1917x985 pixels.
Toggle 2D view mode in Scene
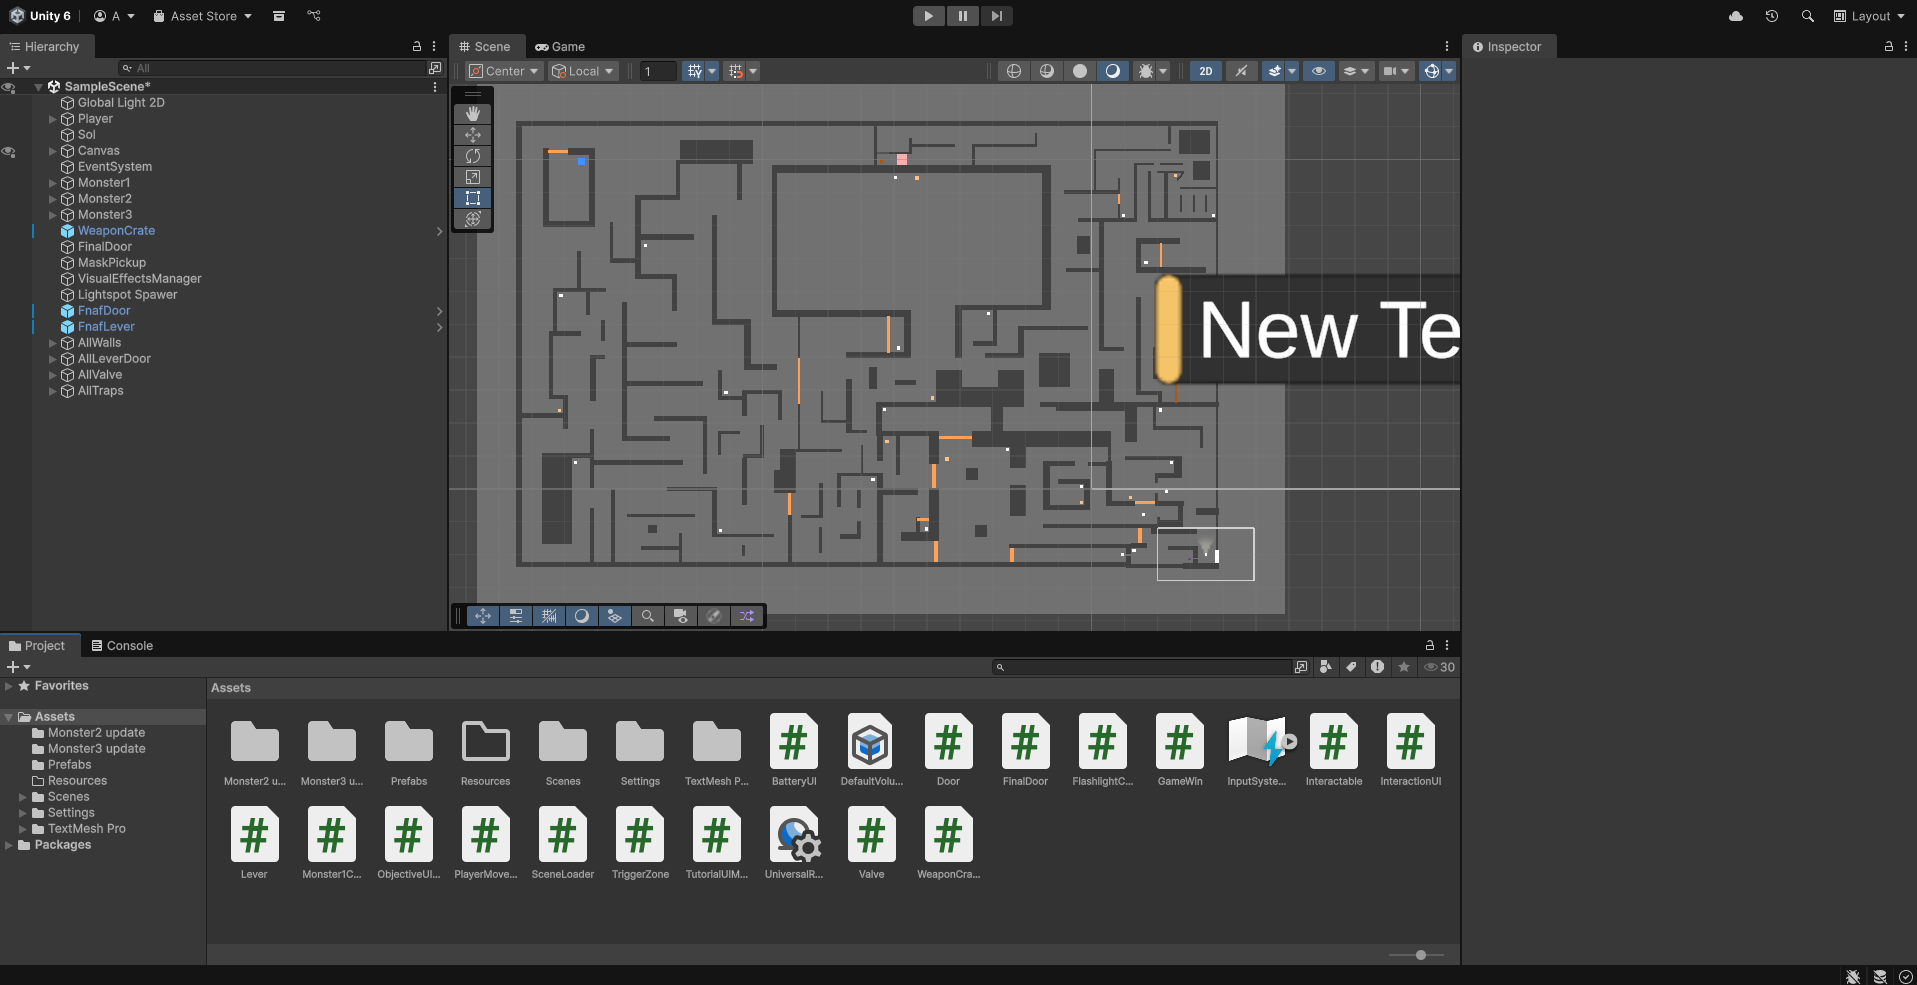(x=1206, y=71)
